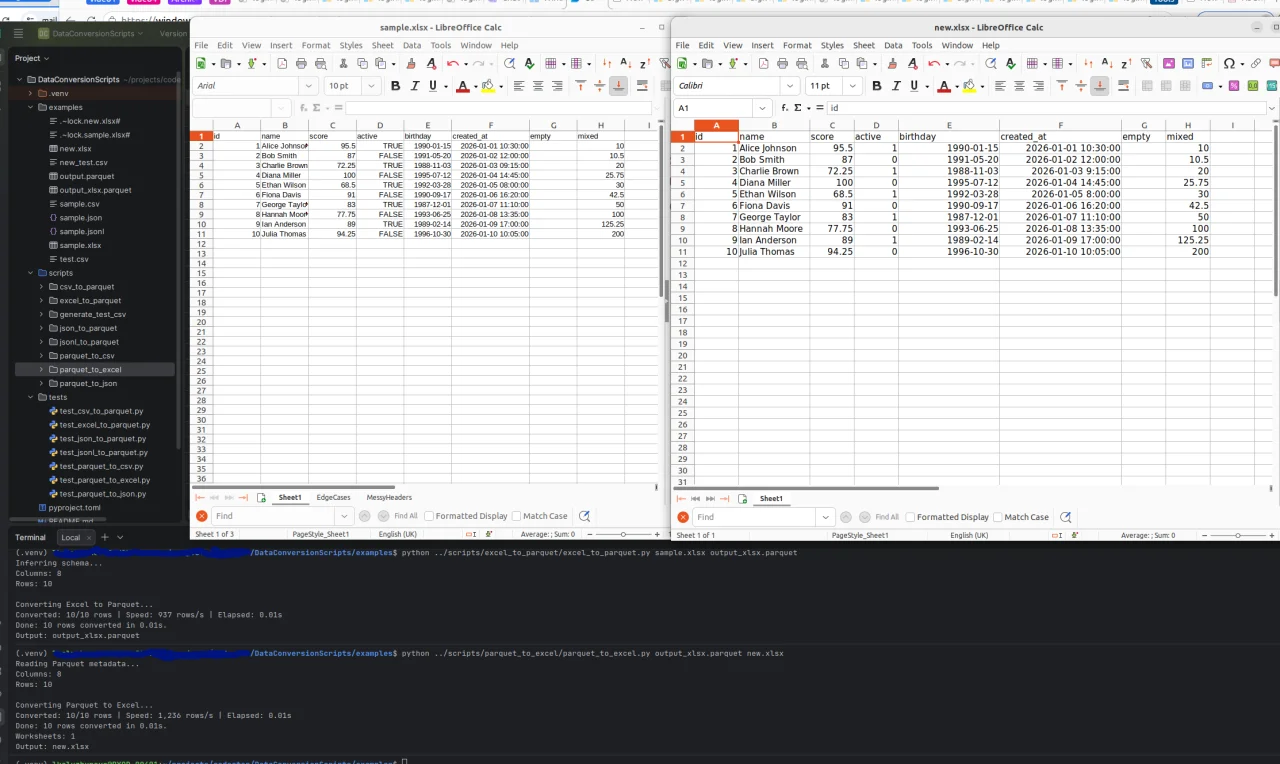The height and width of the screenshot is (764, 1280).
Task: Toggle Formatted Display checkbox in new.xlsx find bar
Action: [910, 517]
